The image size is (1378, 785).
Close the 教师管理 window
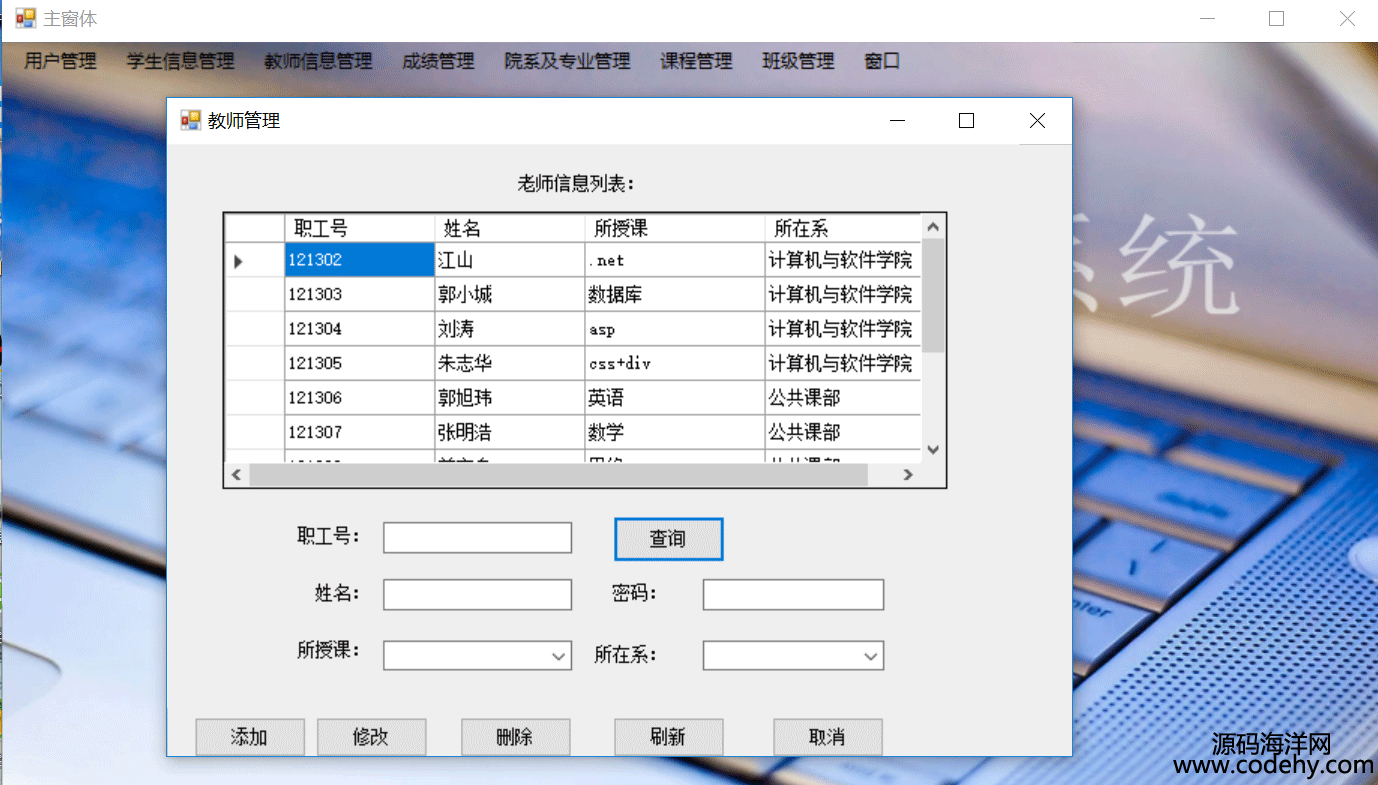pos(1037,120)
